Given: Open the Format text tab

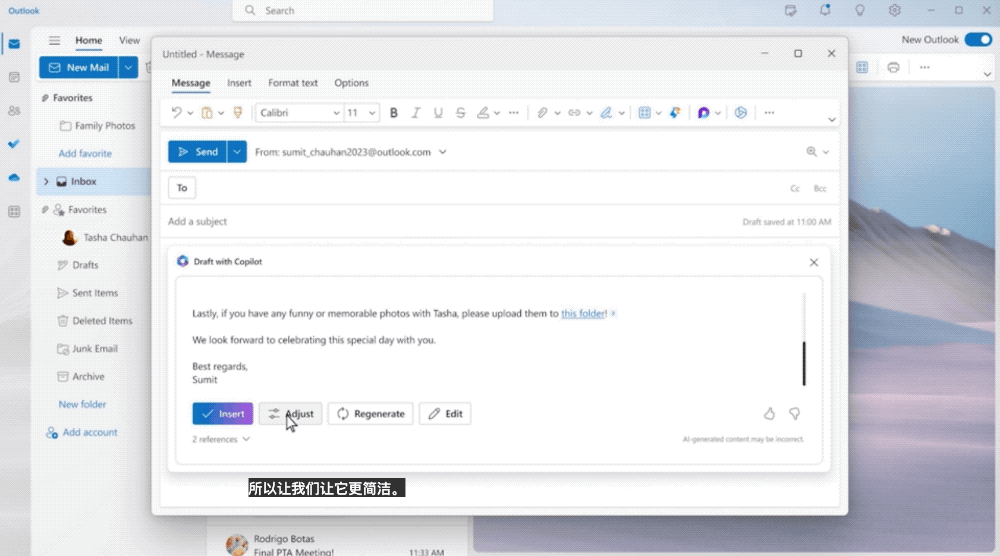Looking at the screenshot, I should pos(292,83).
